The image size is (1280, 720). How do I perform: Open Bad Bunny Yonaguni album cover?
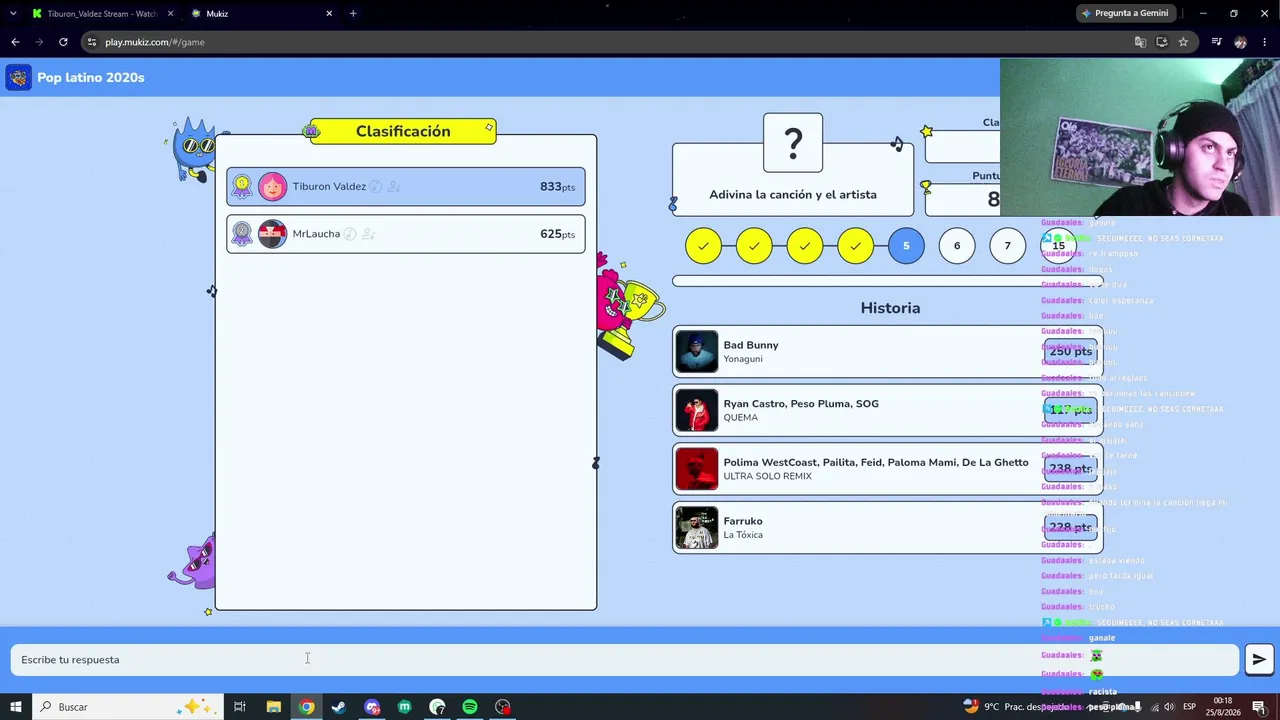pyautogui.click(x=696, y=352)
